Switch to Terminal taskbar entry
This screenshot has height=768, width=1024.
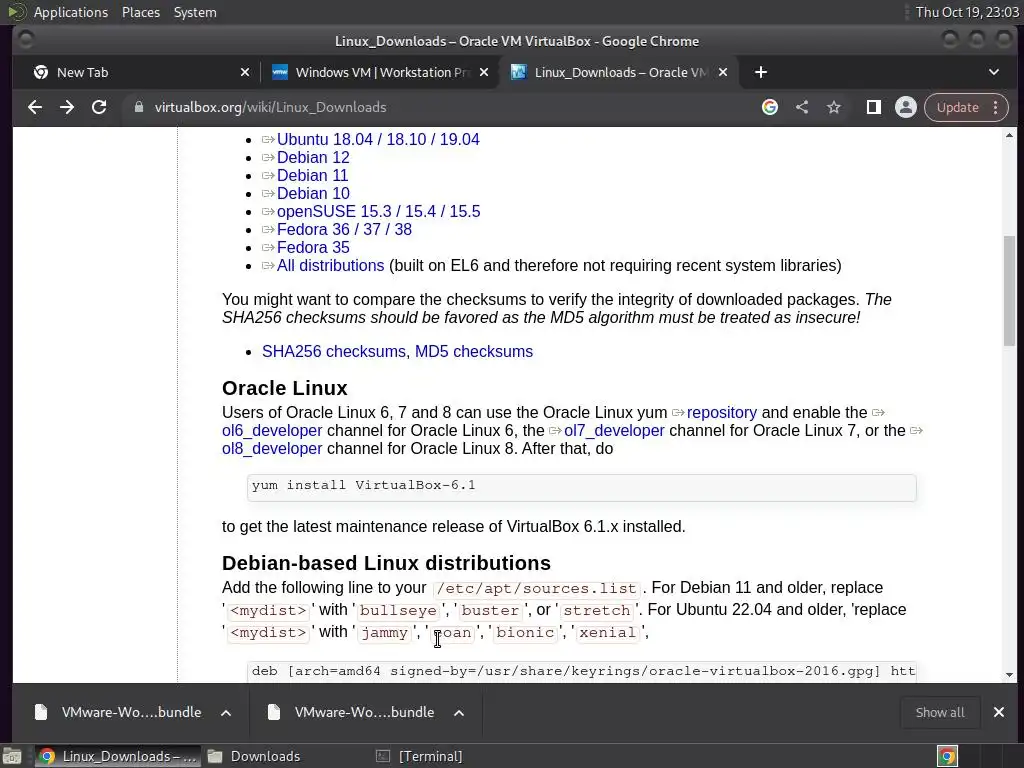point(420,756)
